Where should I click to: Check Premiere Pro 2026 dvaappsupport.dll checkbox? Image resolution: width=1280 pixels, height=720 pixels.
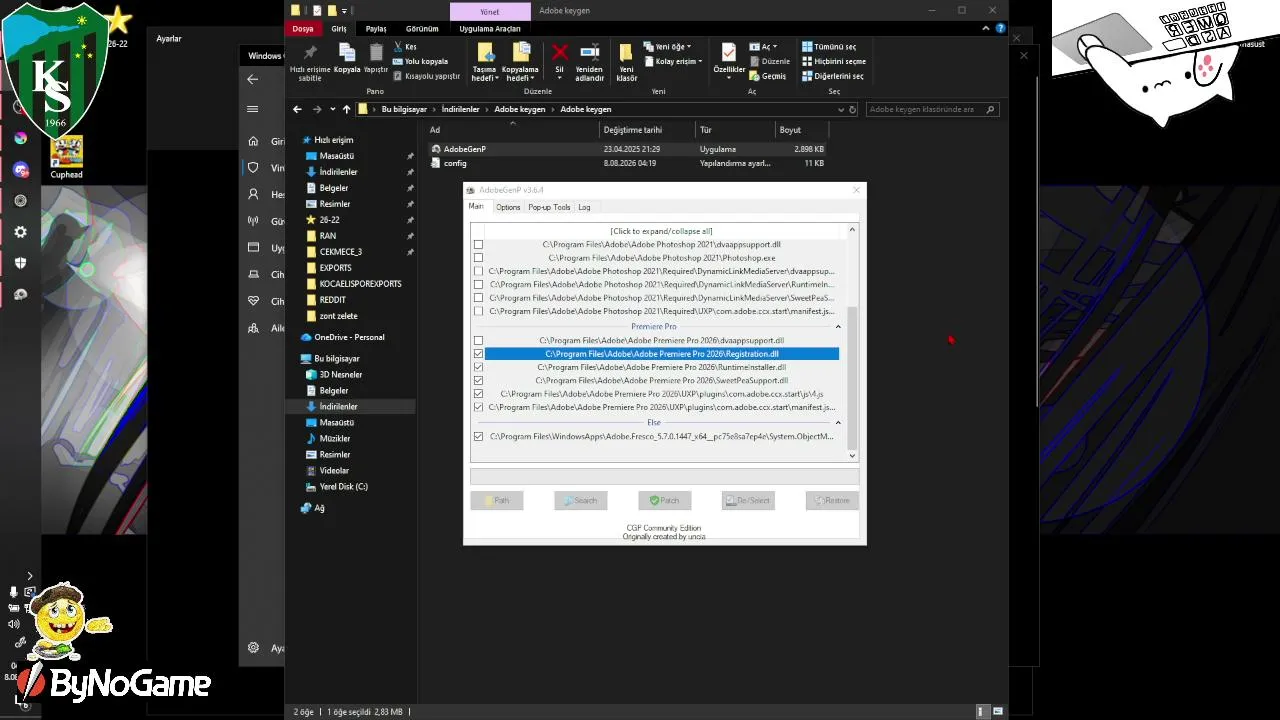click(x=478, y=341)
